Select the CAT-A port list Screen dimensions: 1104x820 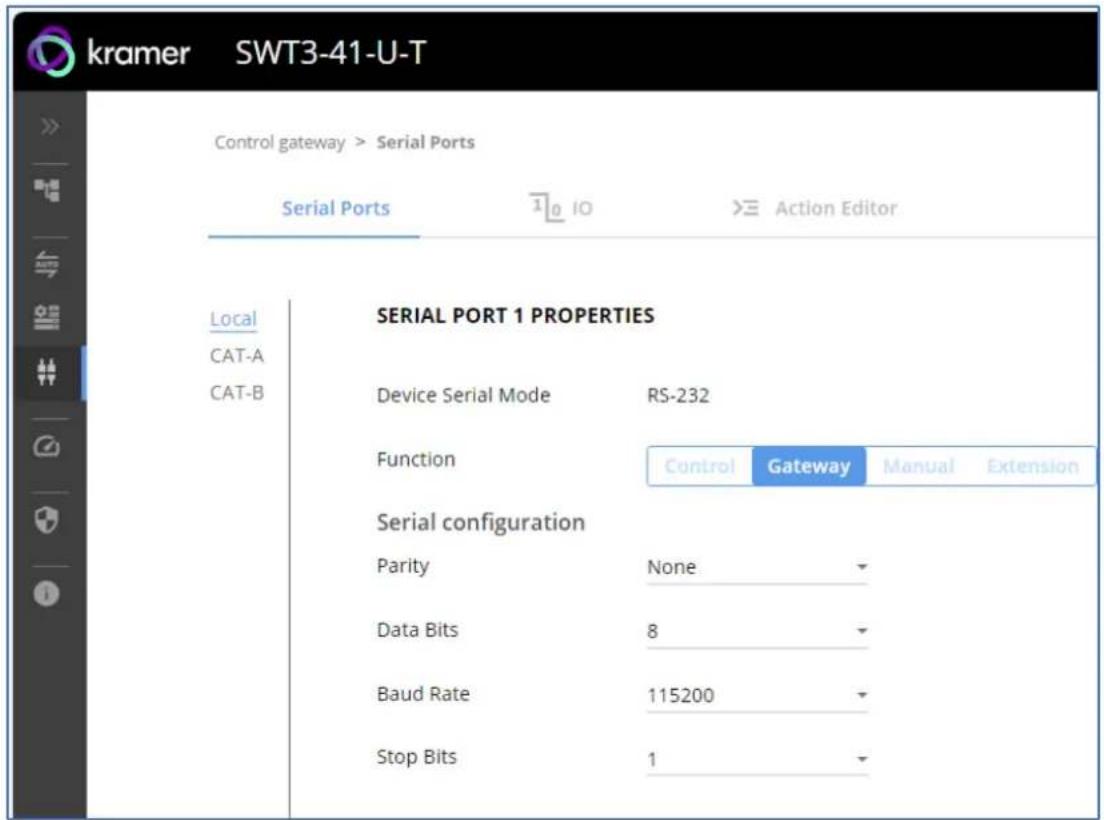pos(237,356)
